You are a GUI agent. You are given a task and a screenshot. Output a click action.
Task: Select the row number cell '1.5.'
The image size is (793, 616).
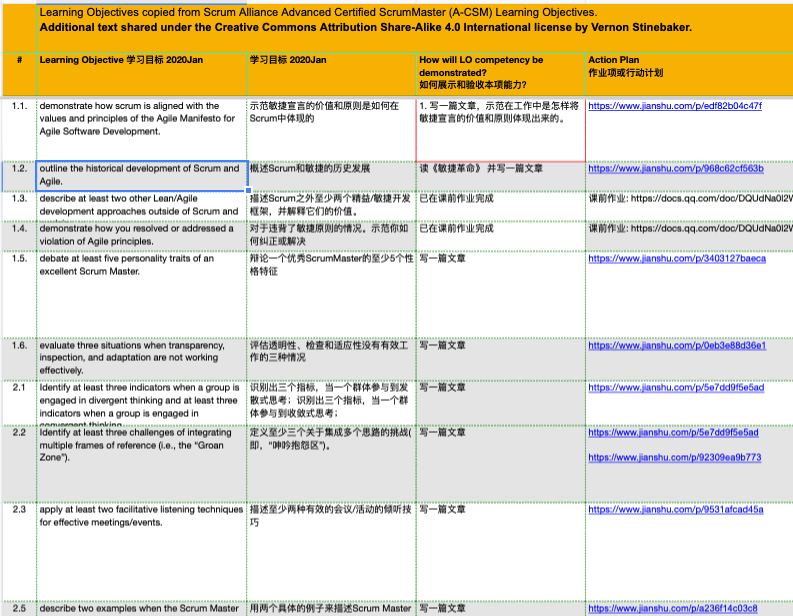tap(19, 295)
